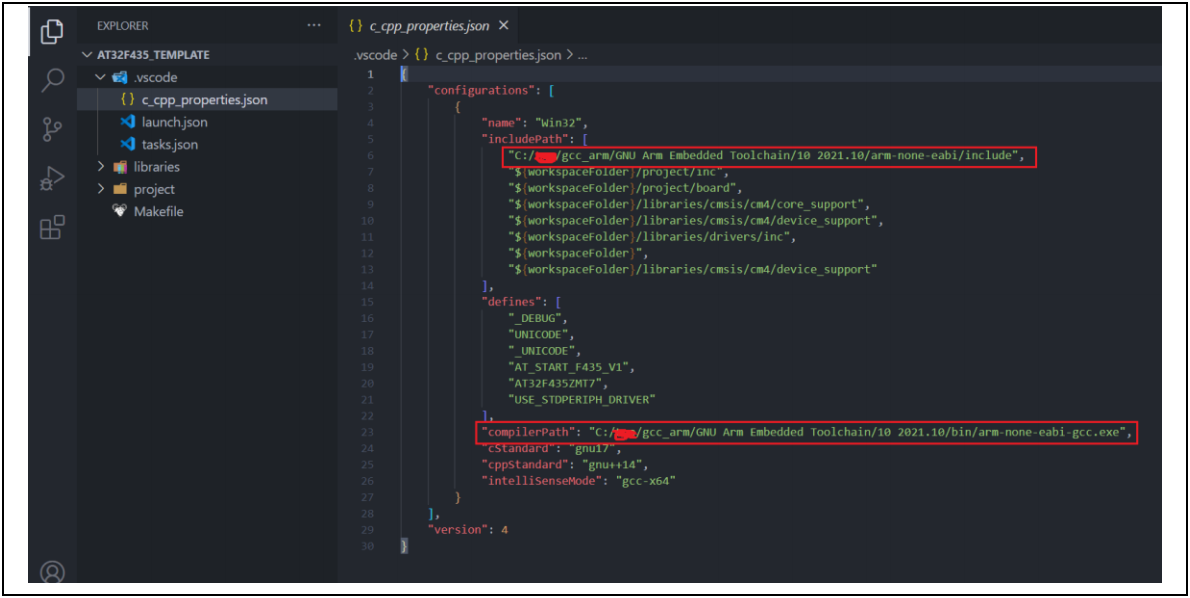Click the project folder icon
Viewport: 1190px width, 598px height.
[x=120, y=189]
